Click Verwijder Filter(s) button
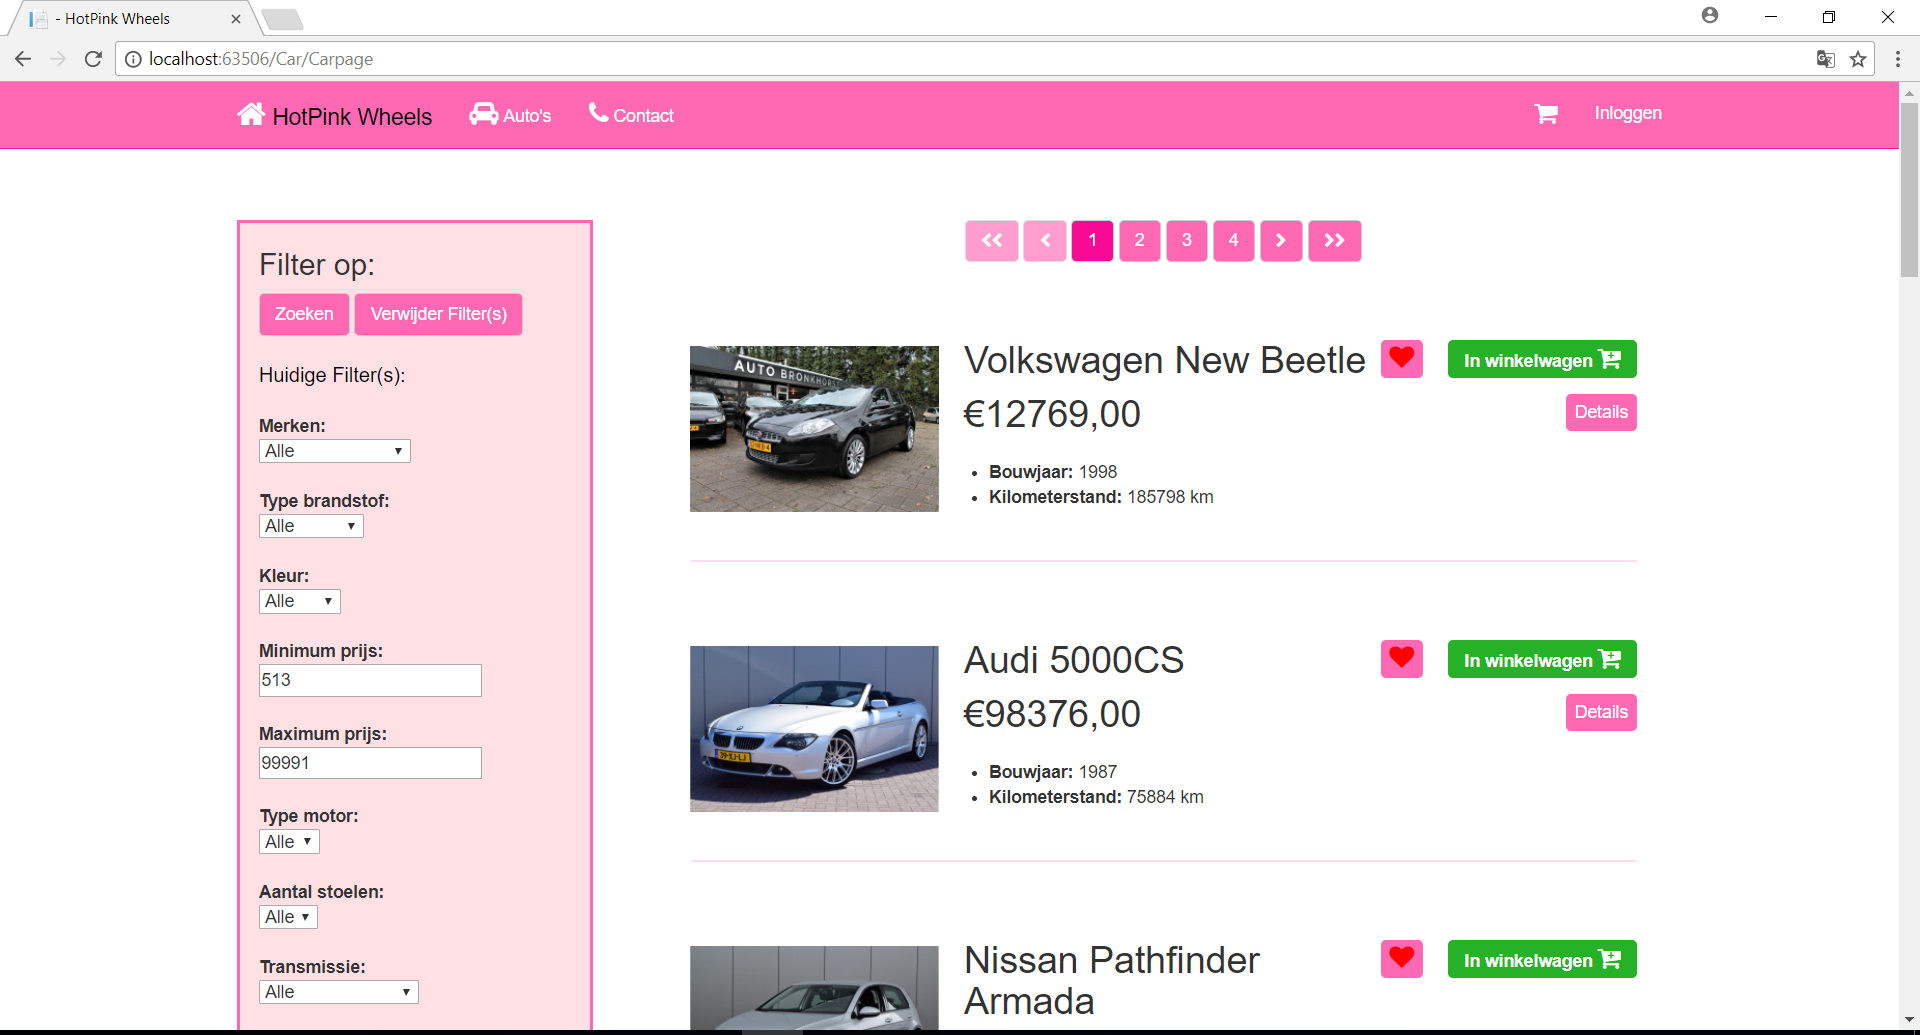1920x1035 pixels. click(438, 314)
